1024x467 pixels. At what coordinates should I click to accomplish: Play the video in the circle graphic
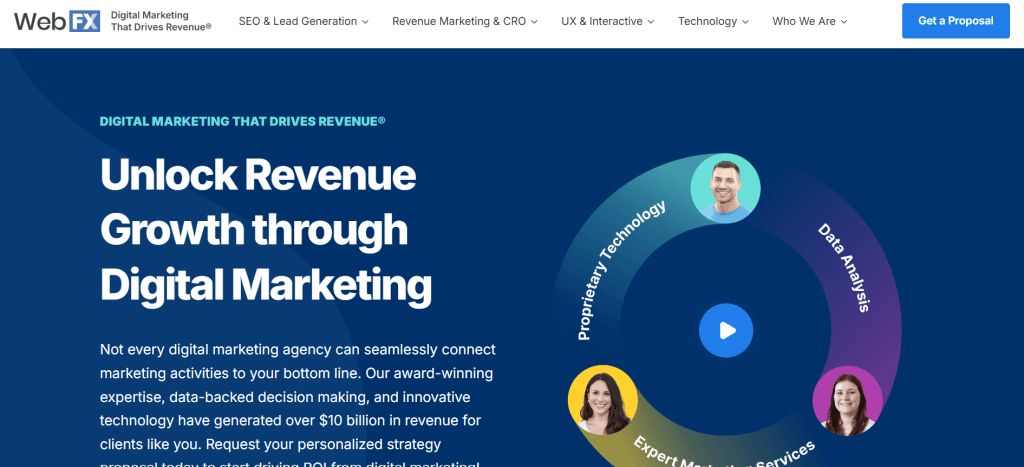click(x=726, y=330)
